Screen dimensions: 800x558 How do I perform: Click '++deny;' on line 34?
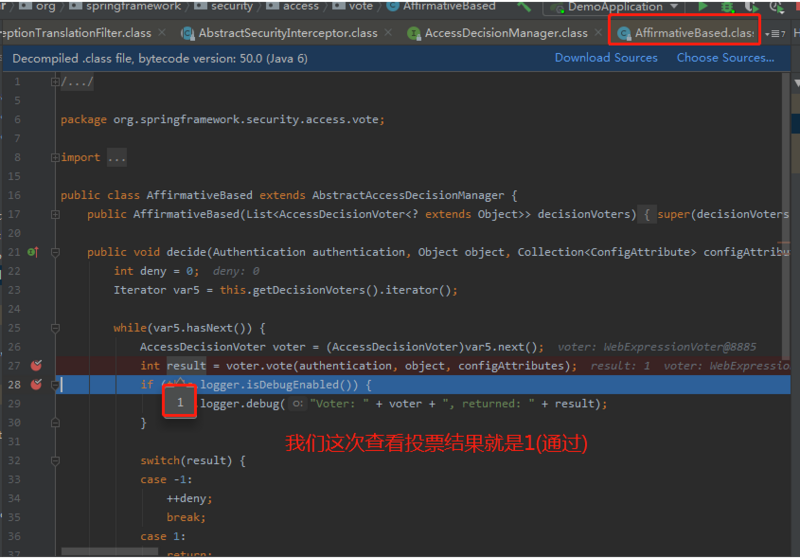coord(189,499)
